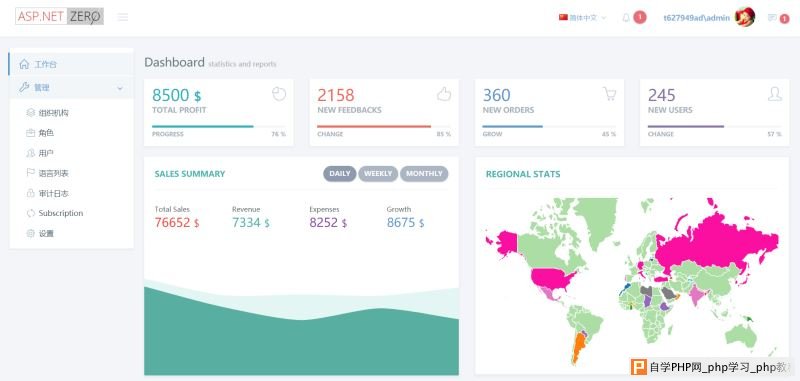Viewport: 800px width, 381px height.
Task: Click the home icon beside 工作台
Action: pos(24,64)
